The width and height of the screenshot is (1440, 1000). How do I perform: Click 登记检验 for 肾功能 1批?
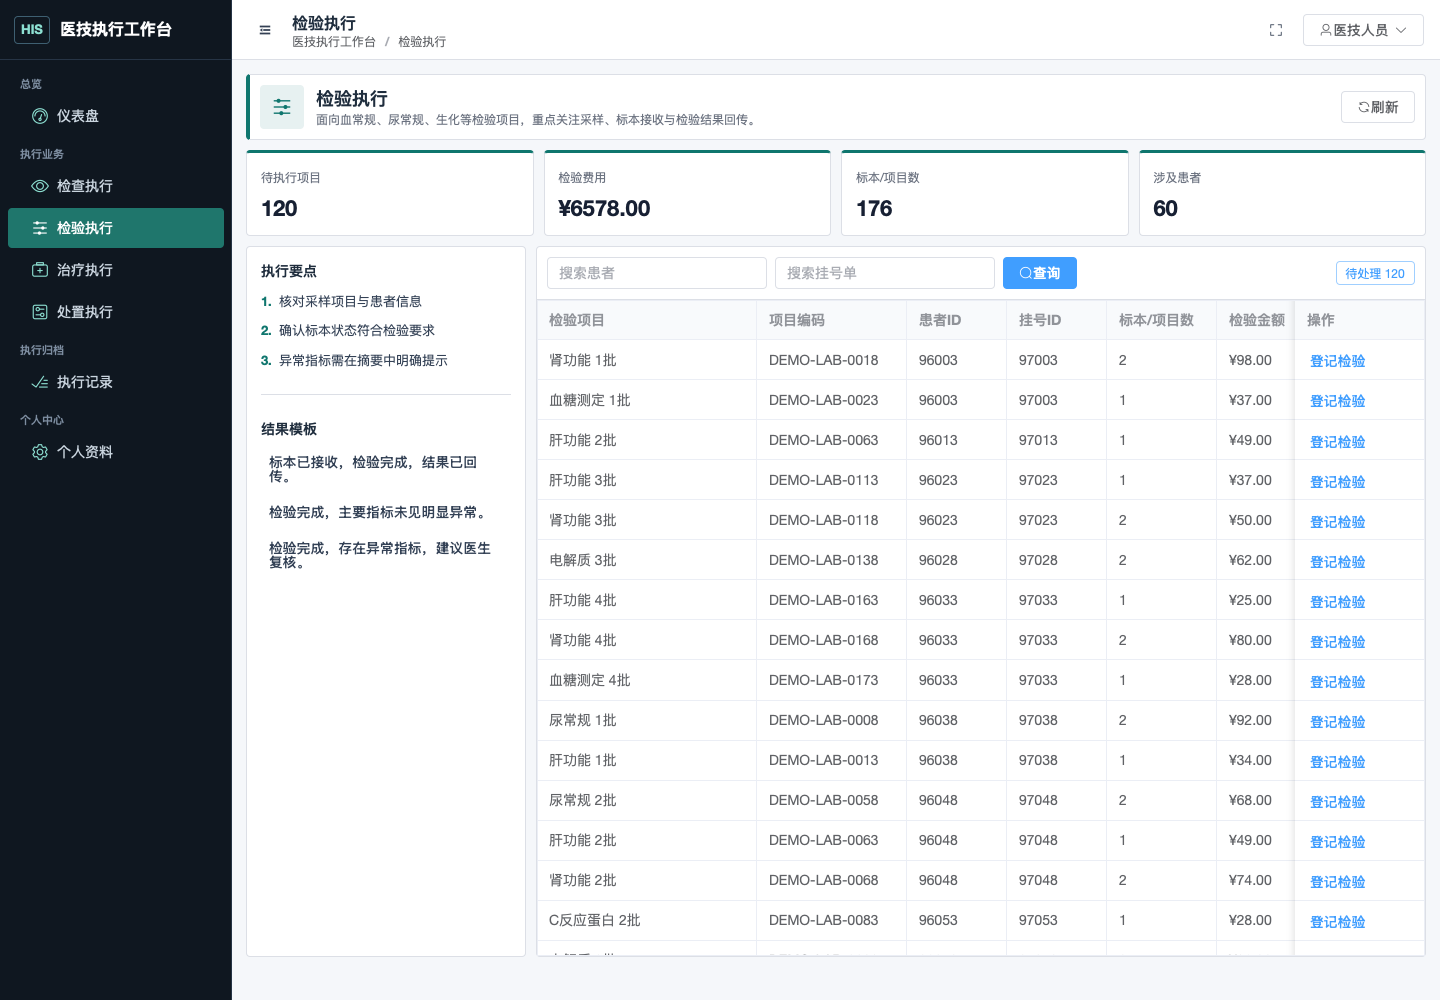(1338, 361)
